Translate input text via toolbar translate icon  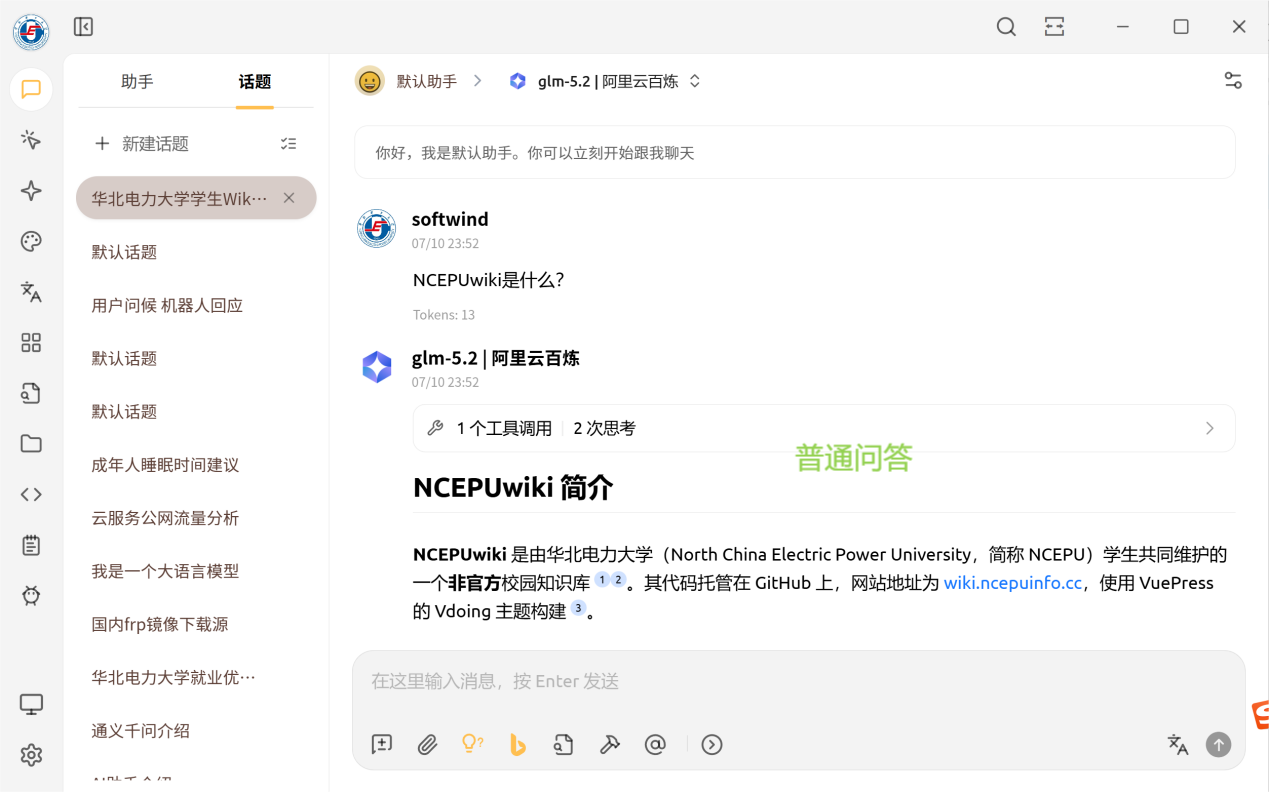pyautogui.click(x=1178, y=744)
